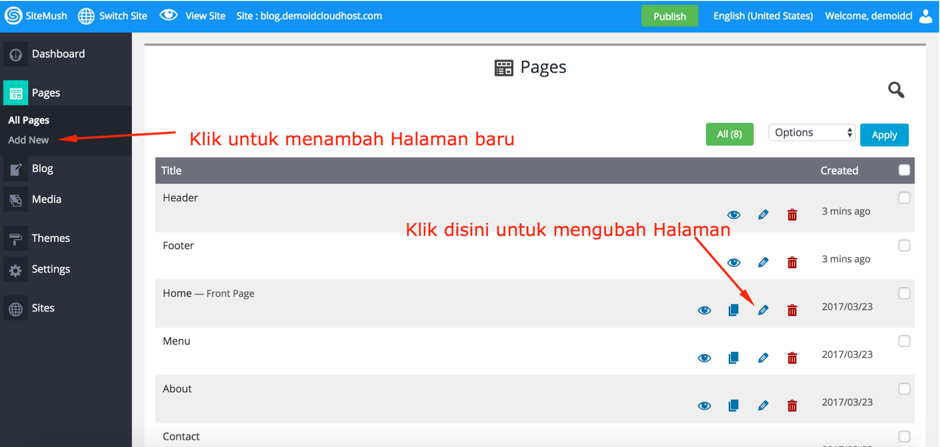
Task: Click the Contact page title
Action: click(x=181, y=437)
